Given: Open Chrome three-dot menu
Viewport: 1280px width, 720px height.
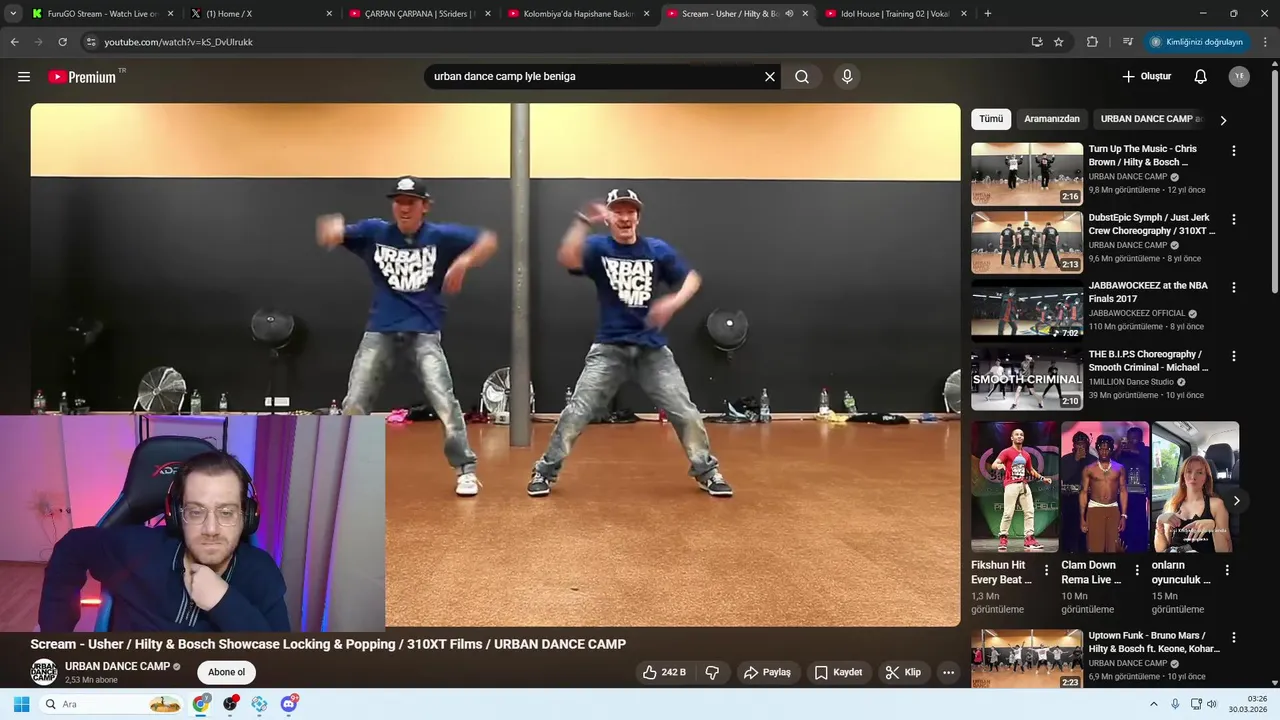Looking at the screenshot, I should tap(1266, 42).
